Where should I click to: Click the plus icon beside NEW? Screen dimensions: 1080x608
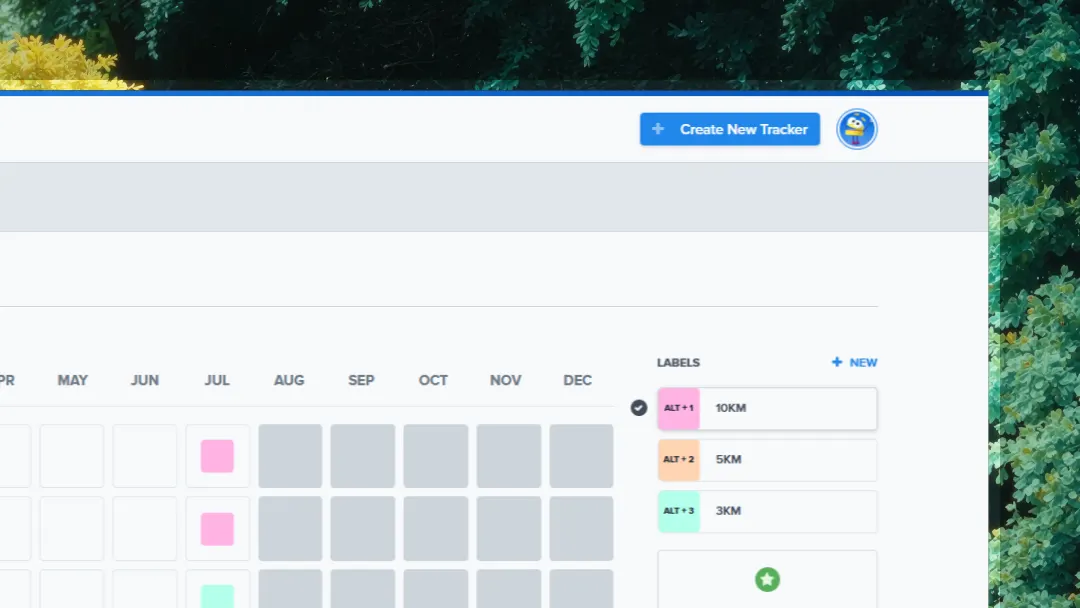[x=837, y=362]
